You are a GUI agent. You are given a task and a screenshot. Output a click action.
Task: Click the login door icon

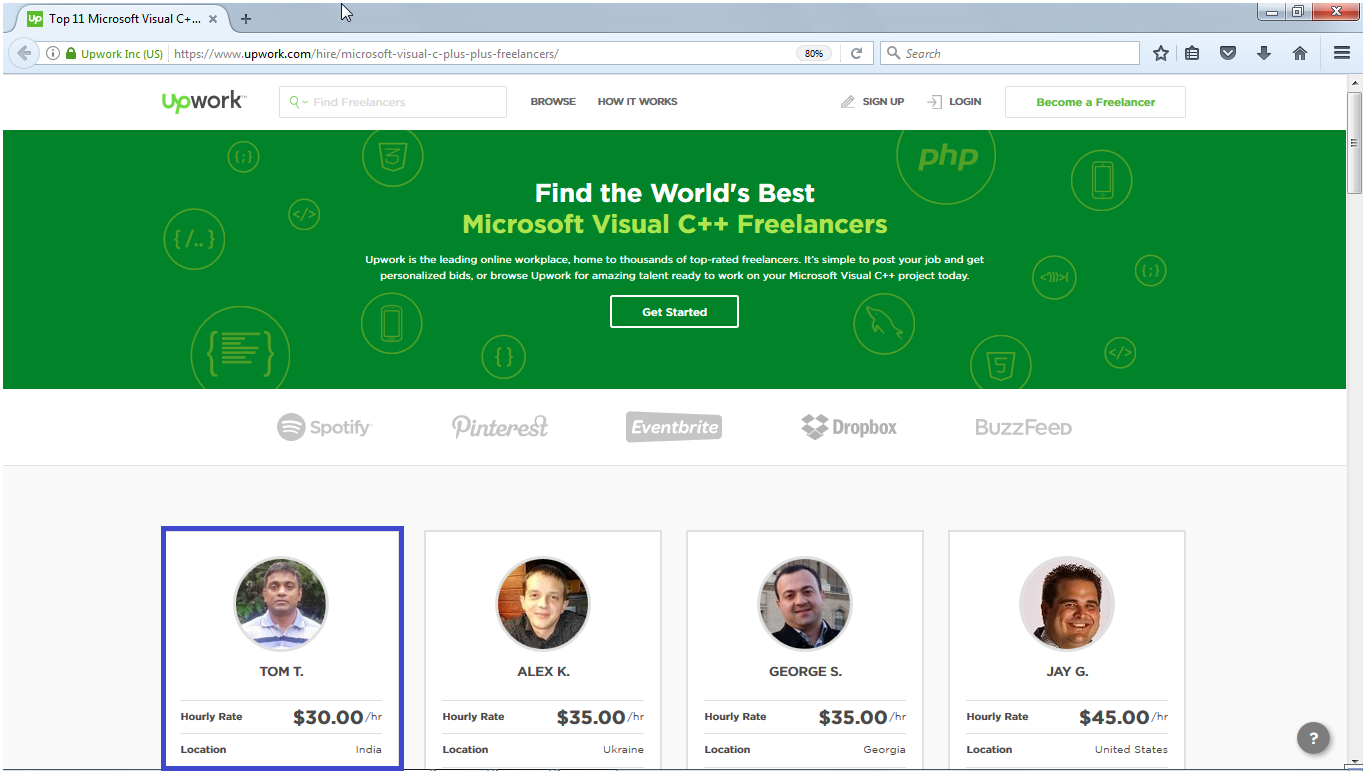[x=934, y=102]
